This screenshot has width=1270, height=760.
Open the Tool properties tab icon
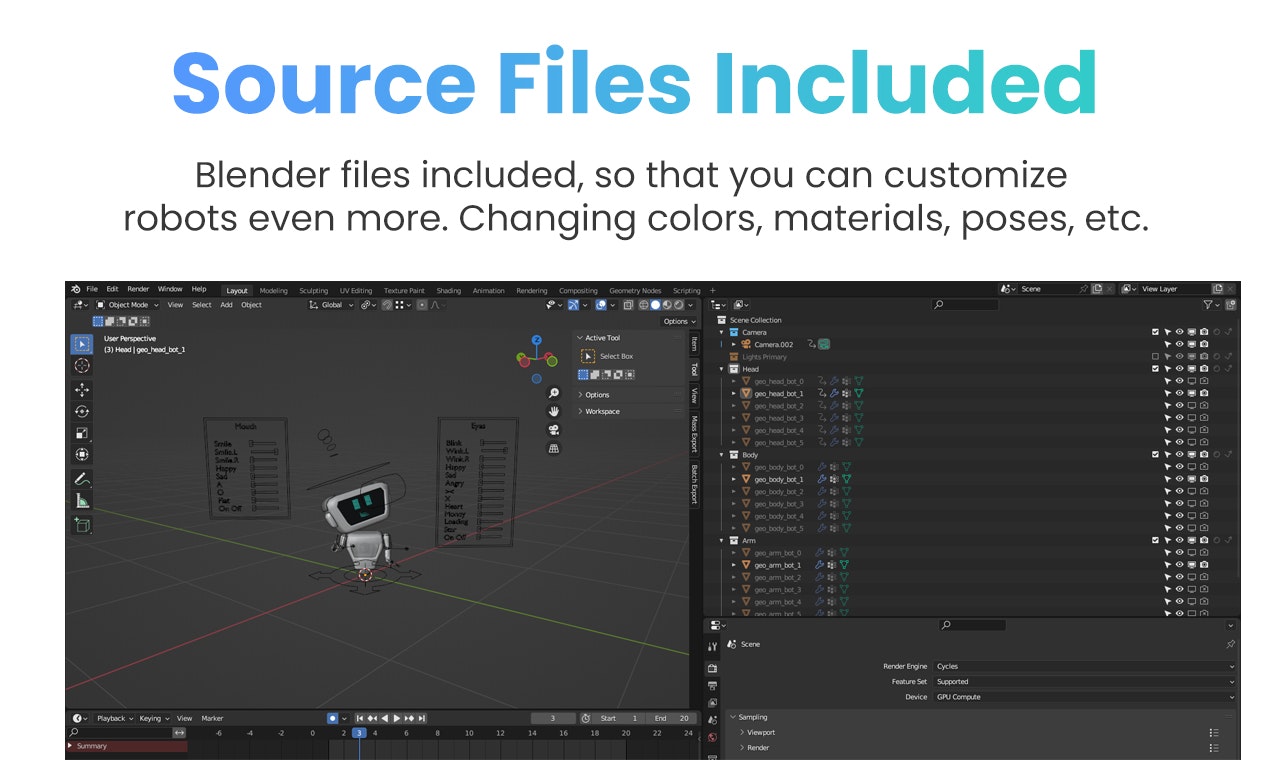coord(712,647)
